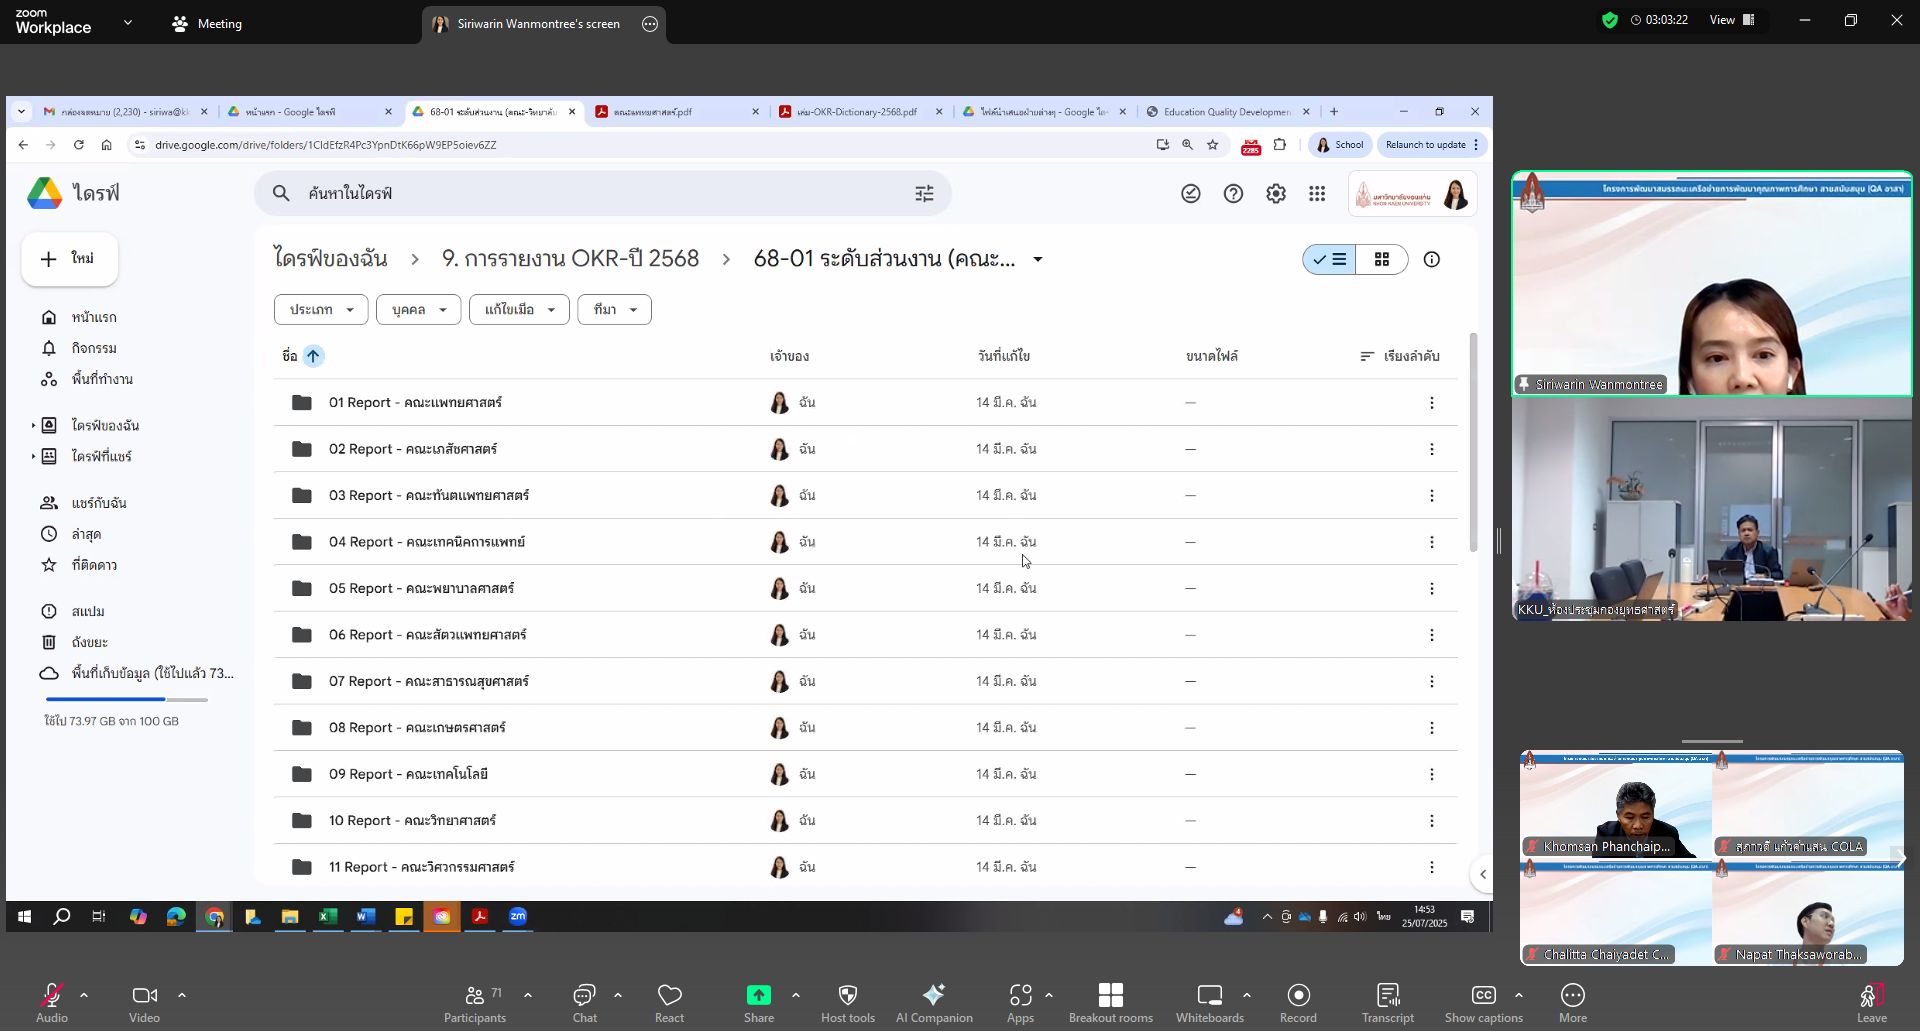Click the green Share screen icon
The height and width of the screenshot is (1032, 1920).
[758, 996]
